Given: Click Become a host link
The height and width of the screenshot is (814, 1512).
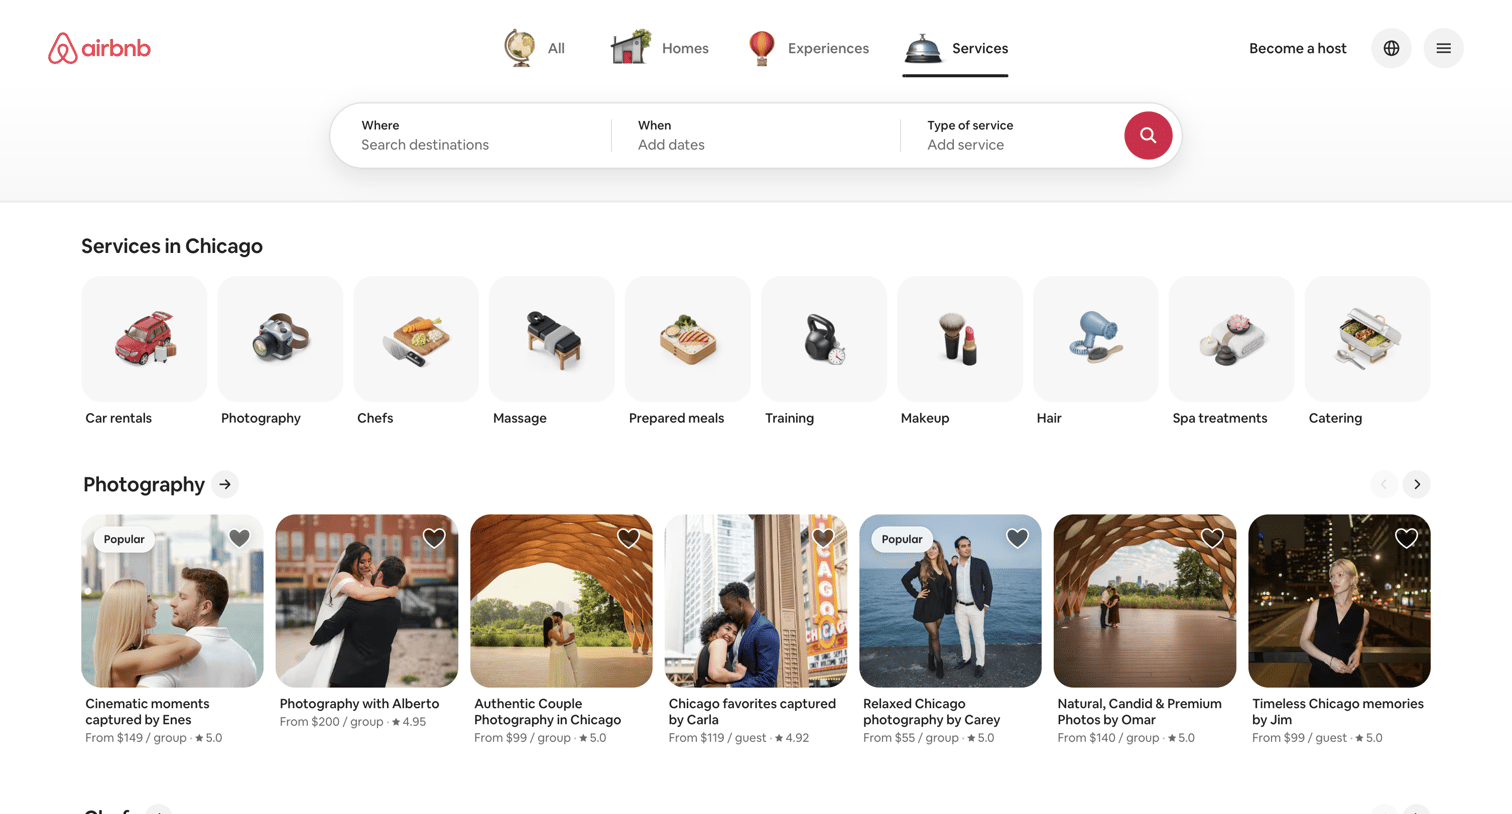Looking at the screenshot, I should [1297, 48].
